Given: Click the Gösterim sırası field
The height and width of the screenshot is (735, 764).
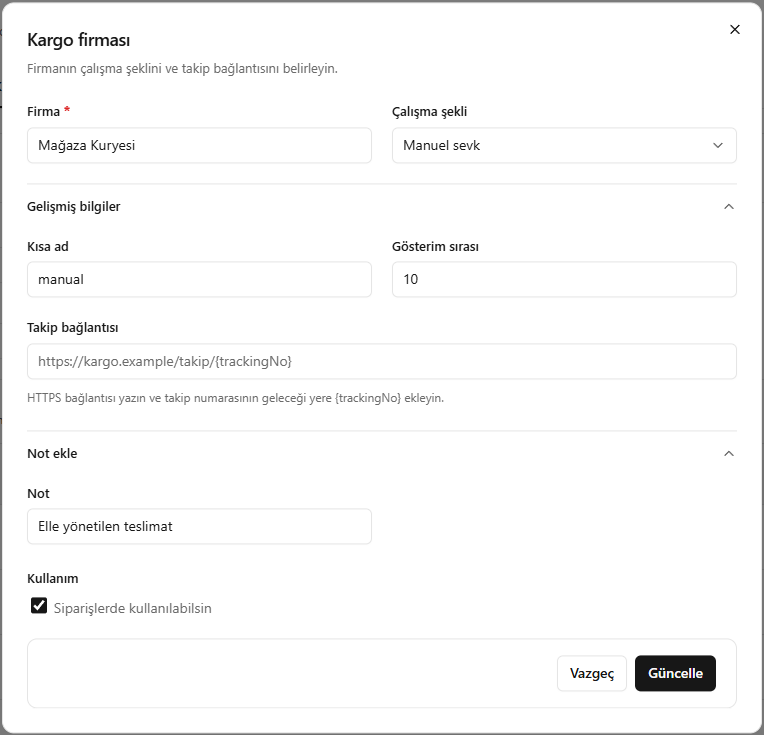Looking at the screenshot, I should coord(564,279).
